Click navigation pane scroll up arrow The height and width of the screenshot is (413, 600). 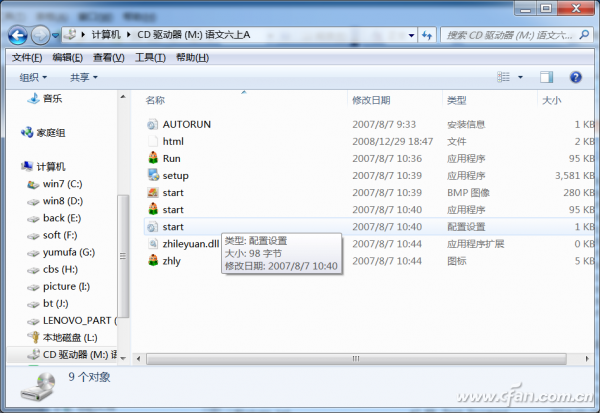[123, 97]
